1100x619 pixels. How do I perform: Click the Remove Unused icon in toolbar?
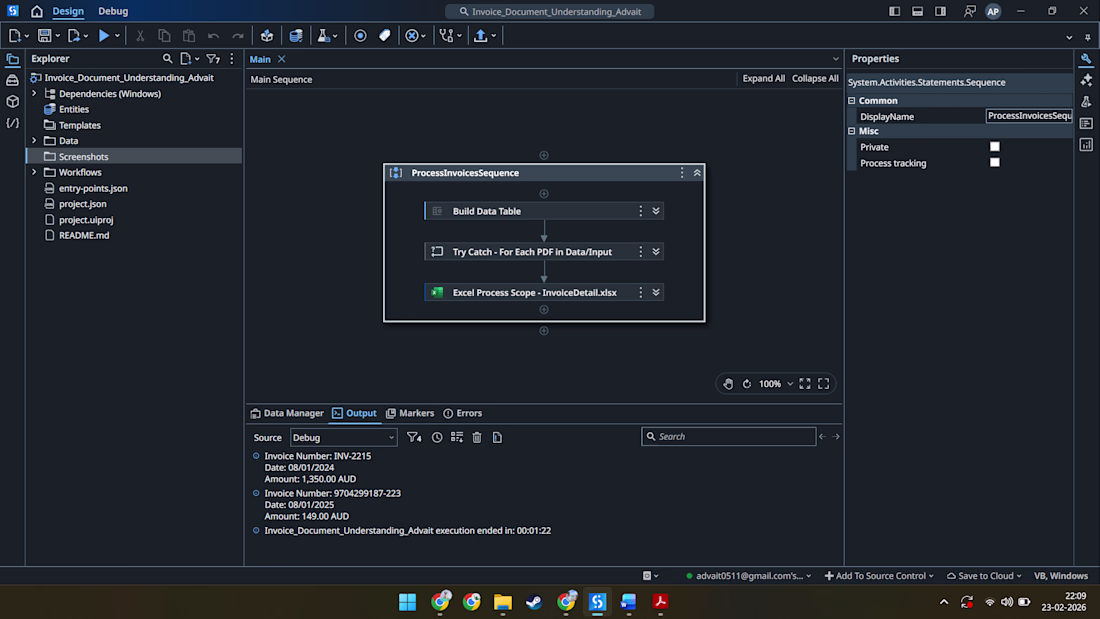[412, 36]
